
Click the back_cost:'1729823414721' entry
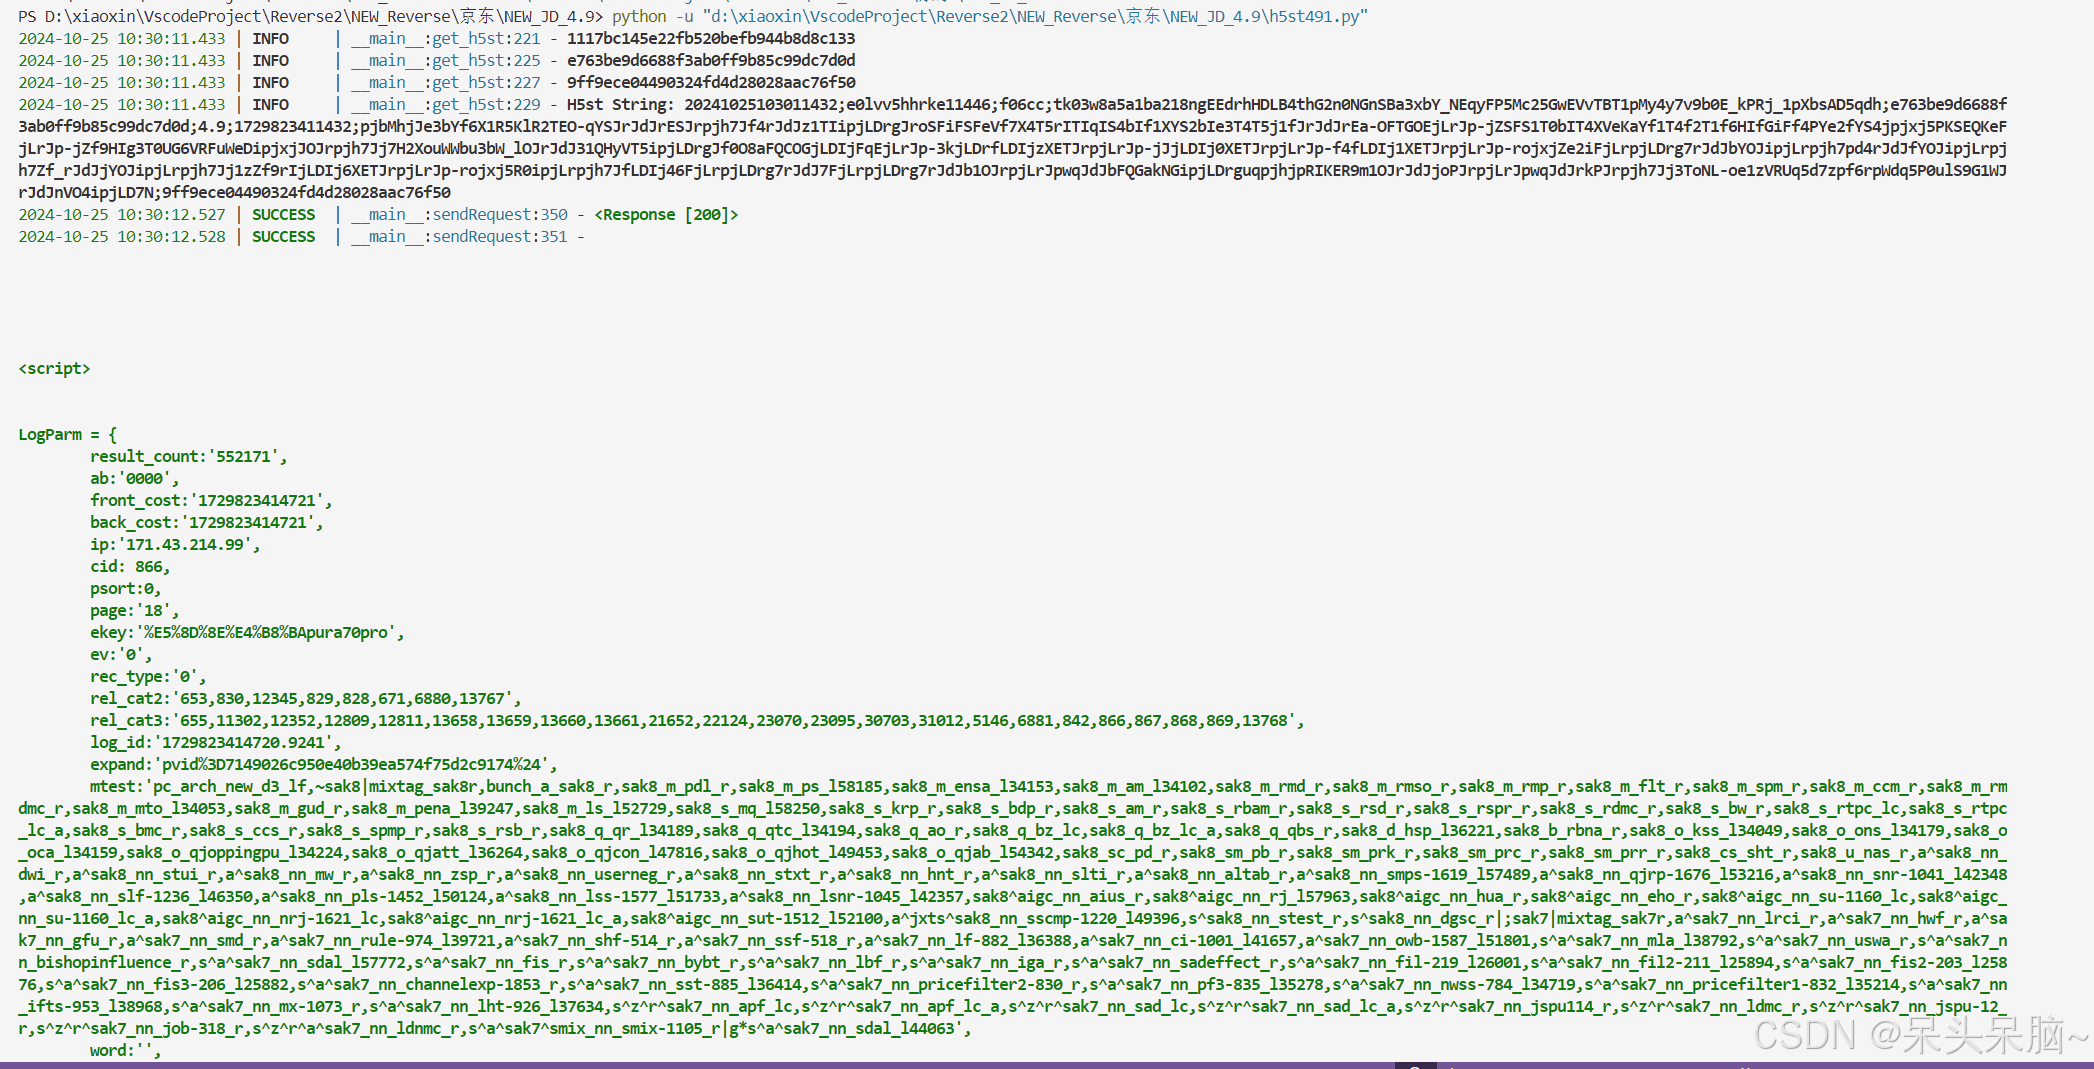coord(207,522)
